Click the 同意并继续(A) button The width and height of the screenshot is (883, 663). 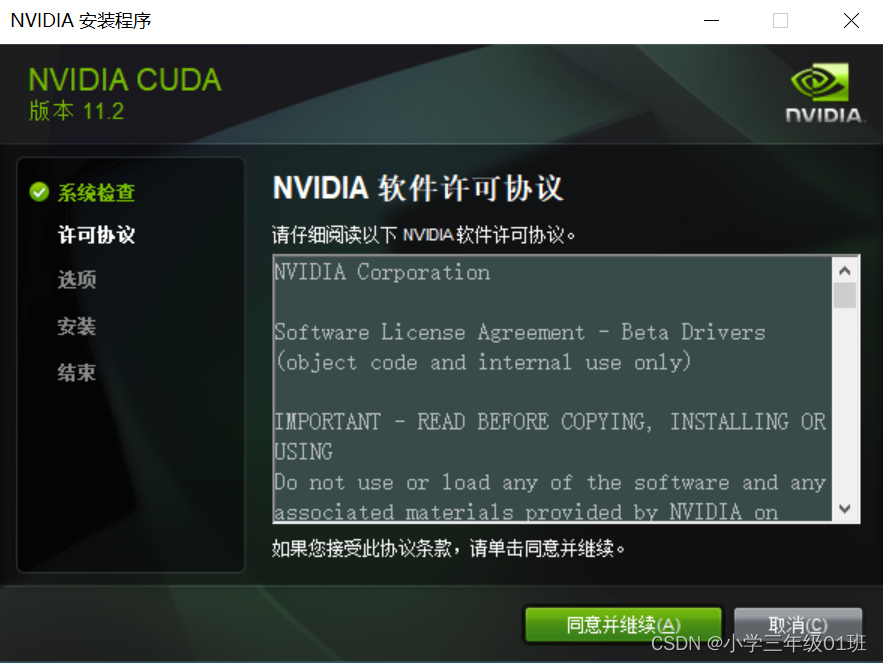[622, 623]
